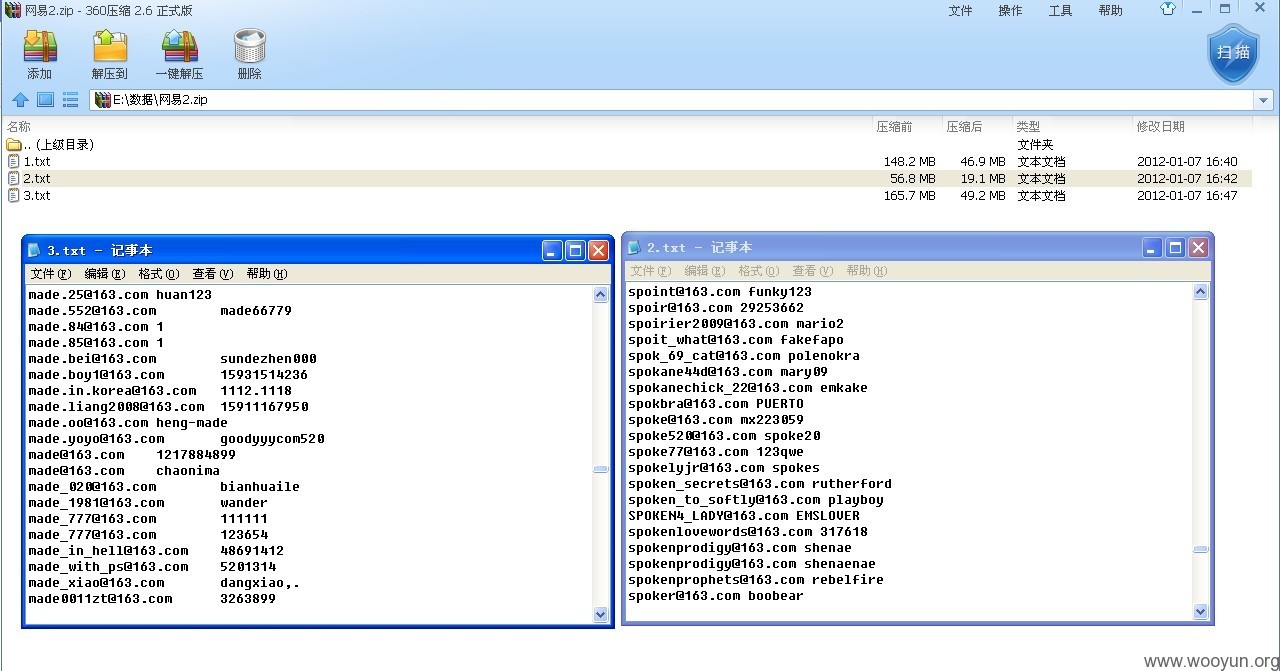Open 文件(F) menu in 2.txt Notepad
This screenshot has width=1280, height=671.
(650, 271)
